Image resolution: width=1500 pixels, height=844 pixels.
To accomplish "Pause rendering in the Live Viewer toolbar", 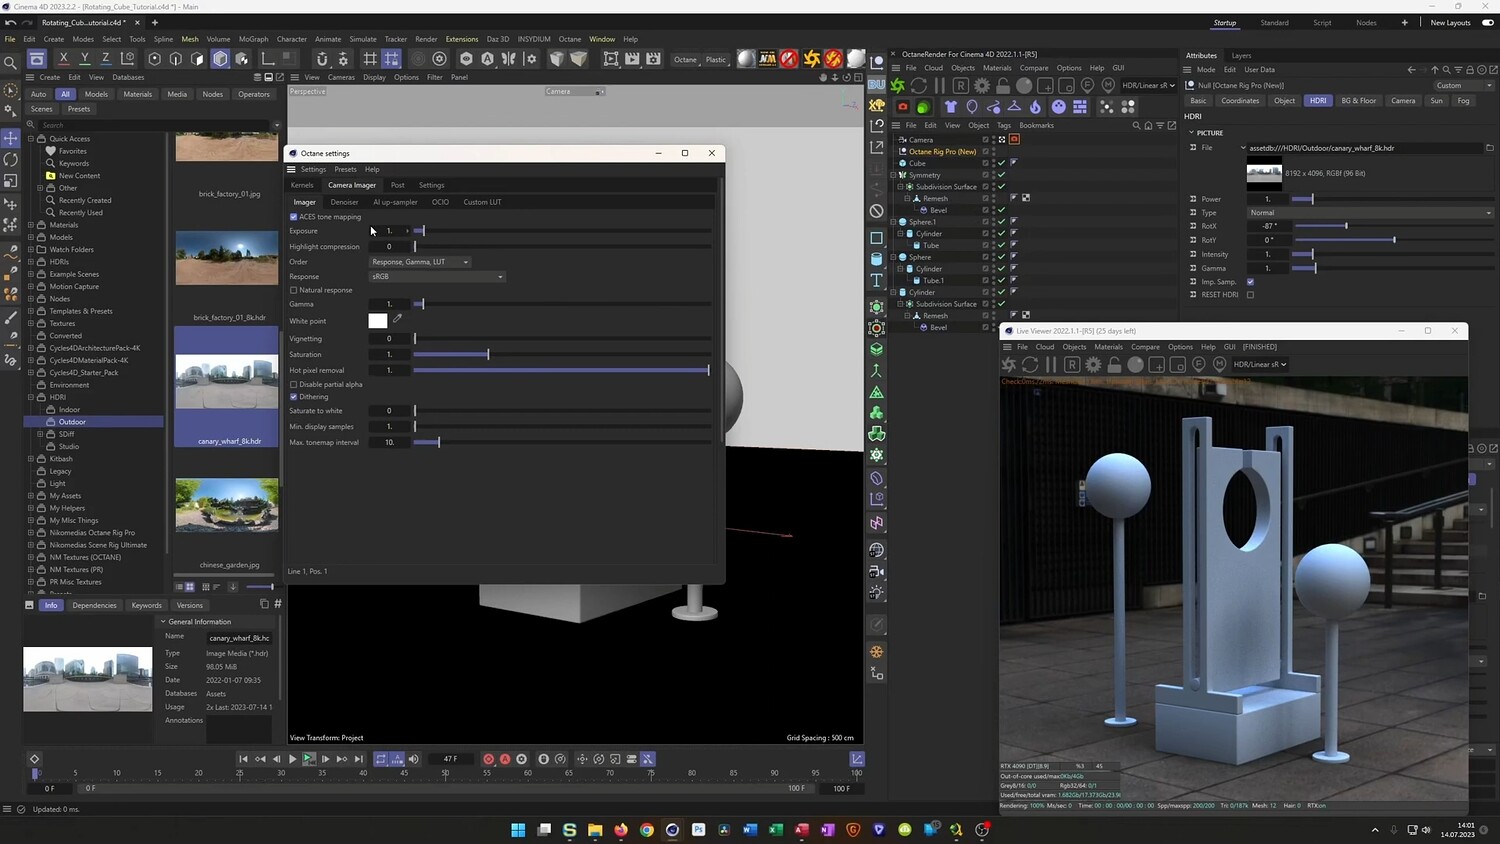I will [x=1051, y=365].
